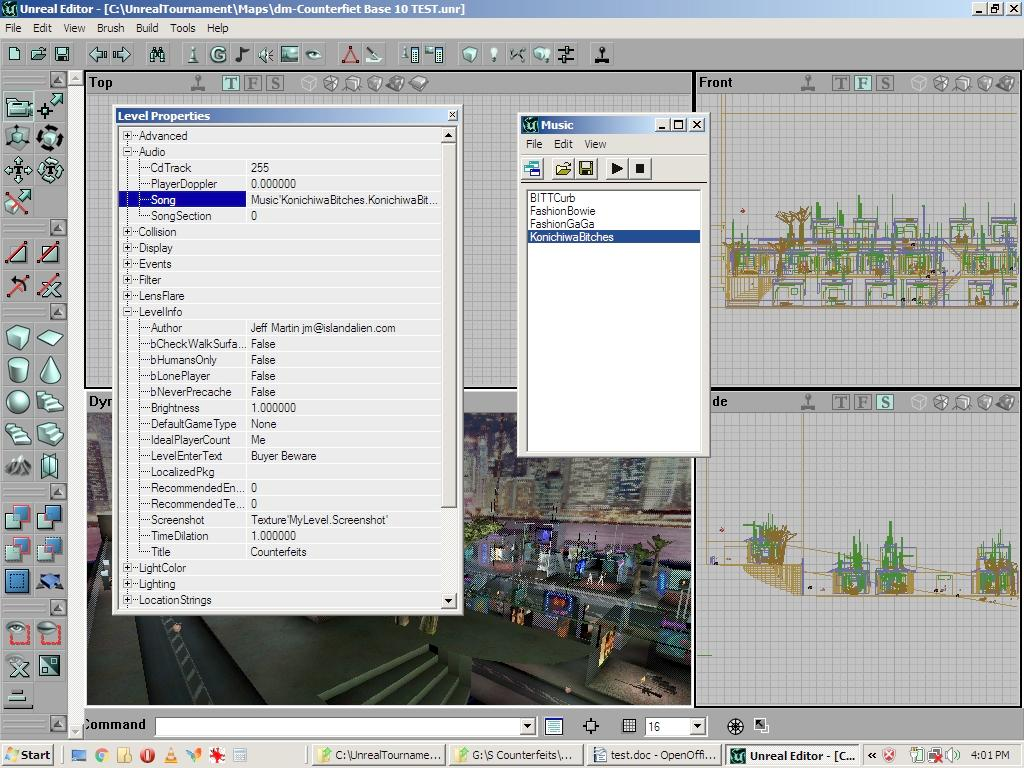
Task: Open the Sound browser speaker icon
Action: 266,54
